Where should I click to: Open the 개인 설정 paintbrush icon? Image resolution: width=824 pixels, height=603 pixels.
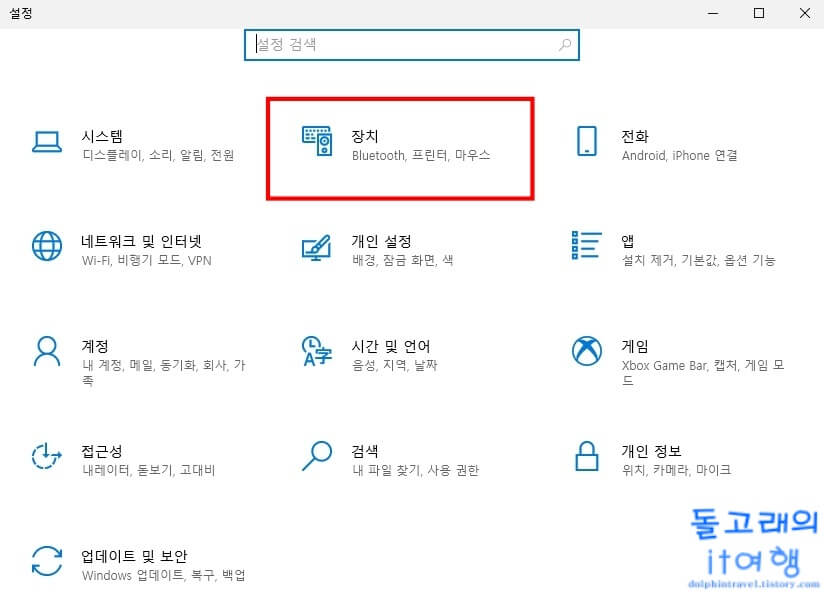(316, 248)
